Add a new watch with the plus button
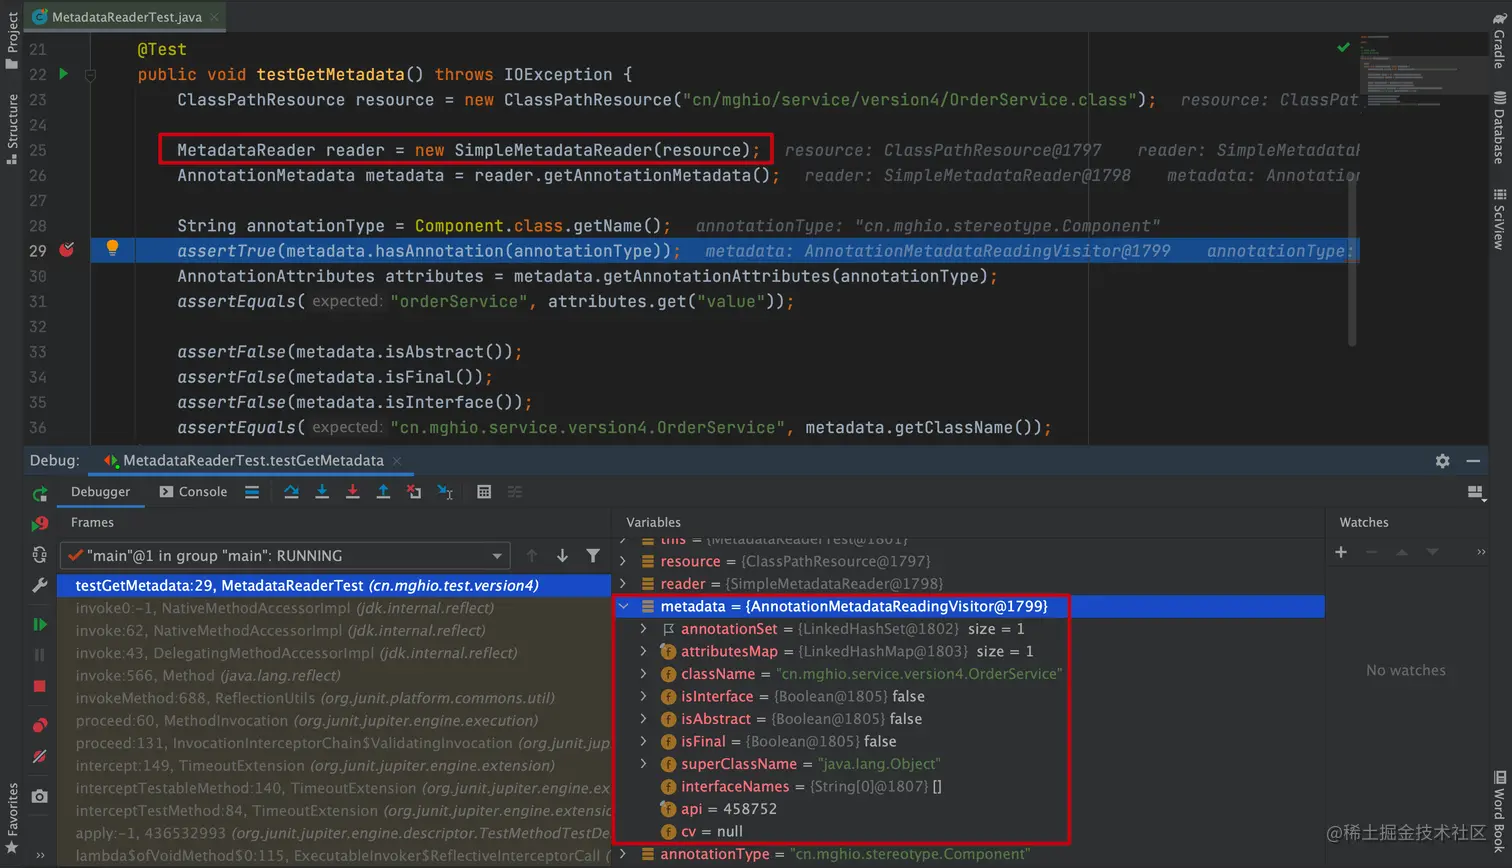The image size is (1512, 868). coord(1340,551)
